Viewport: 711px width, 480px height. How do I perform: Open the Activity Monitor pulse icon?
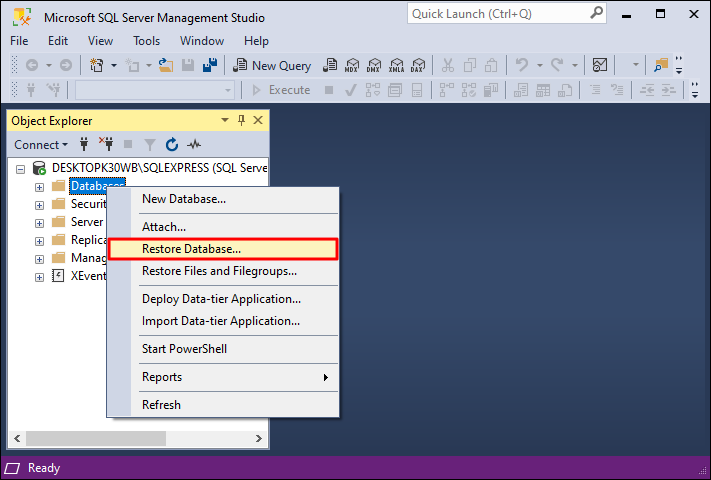click(194, 145)
